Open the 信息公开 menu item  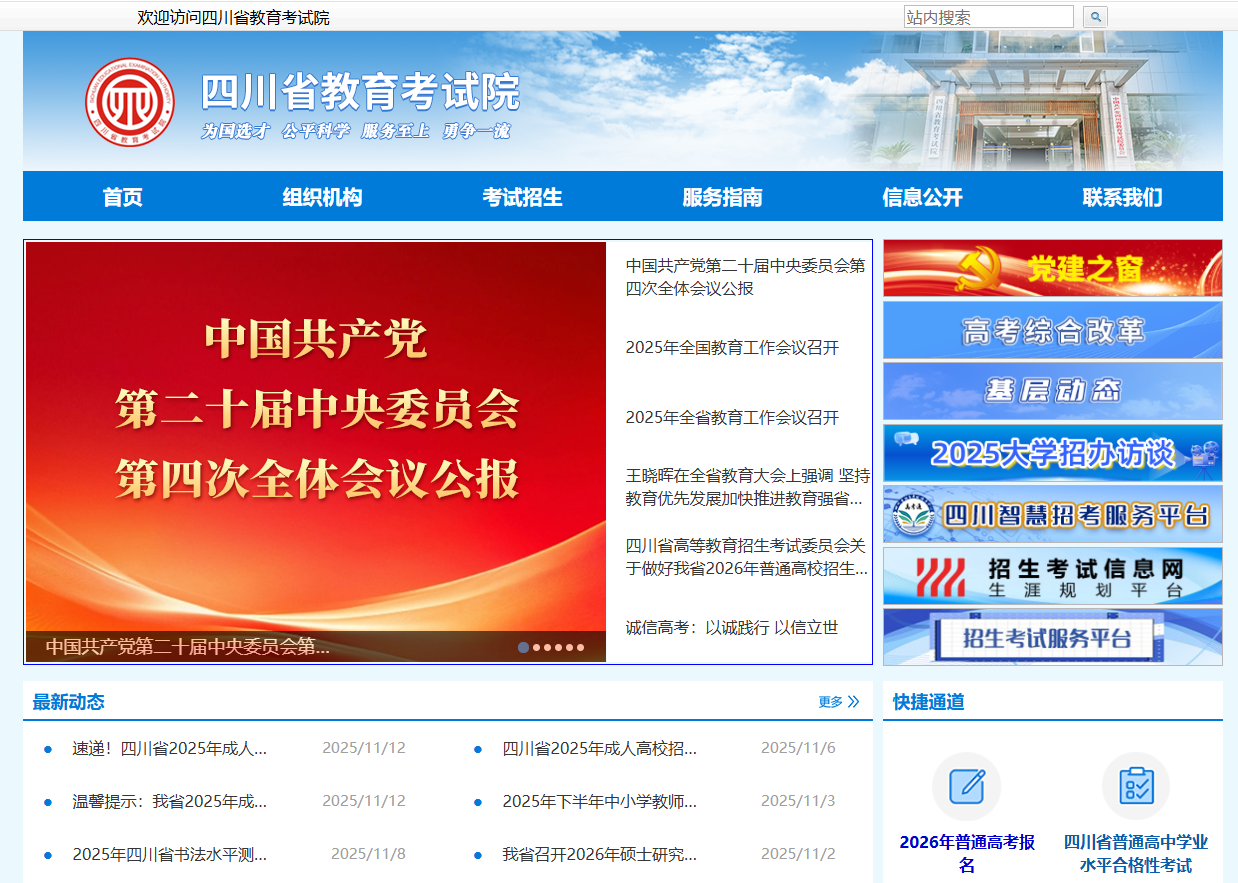[x=922, y=197]
